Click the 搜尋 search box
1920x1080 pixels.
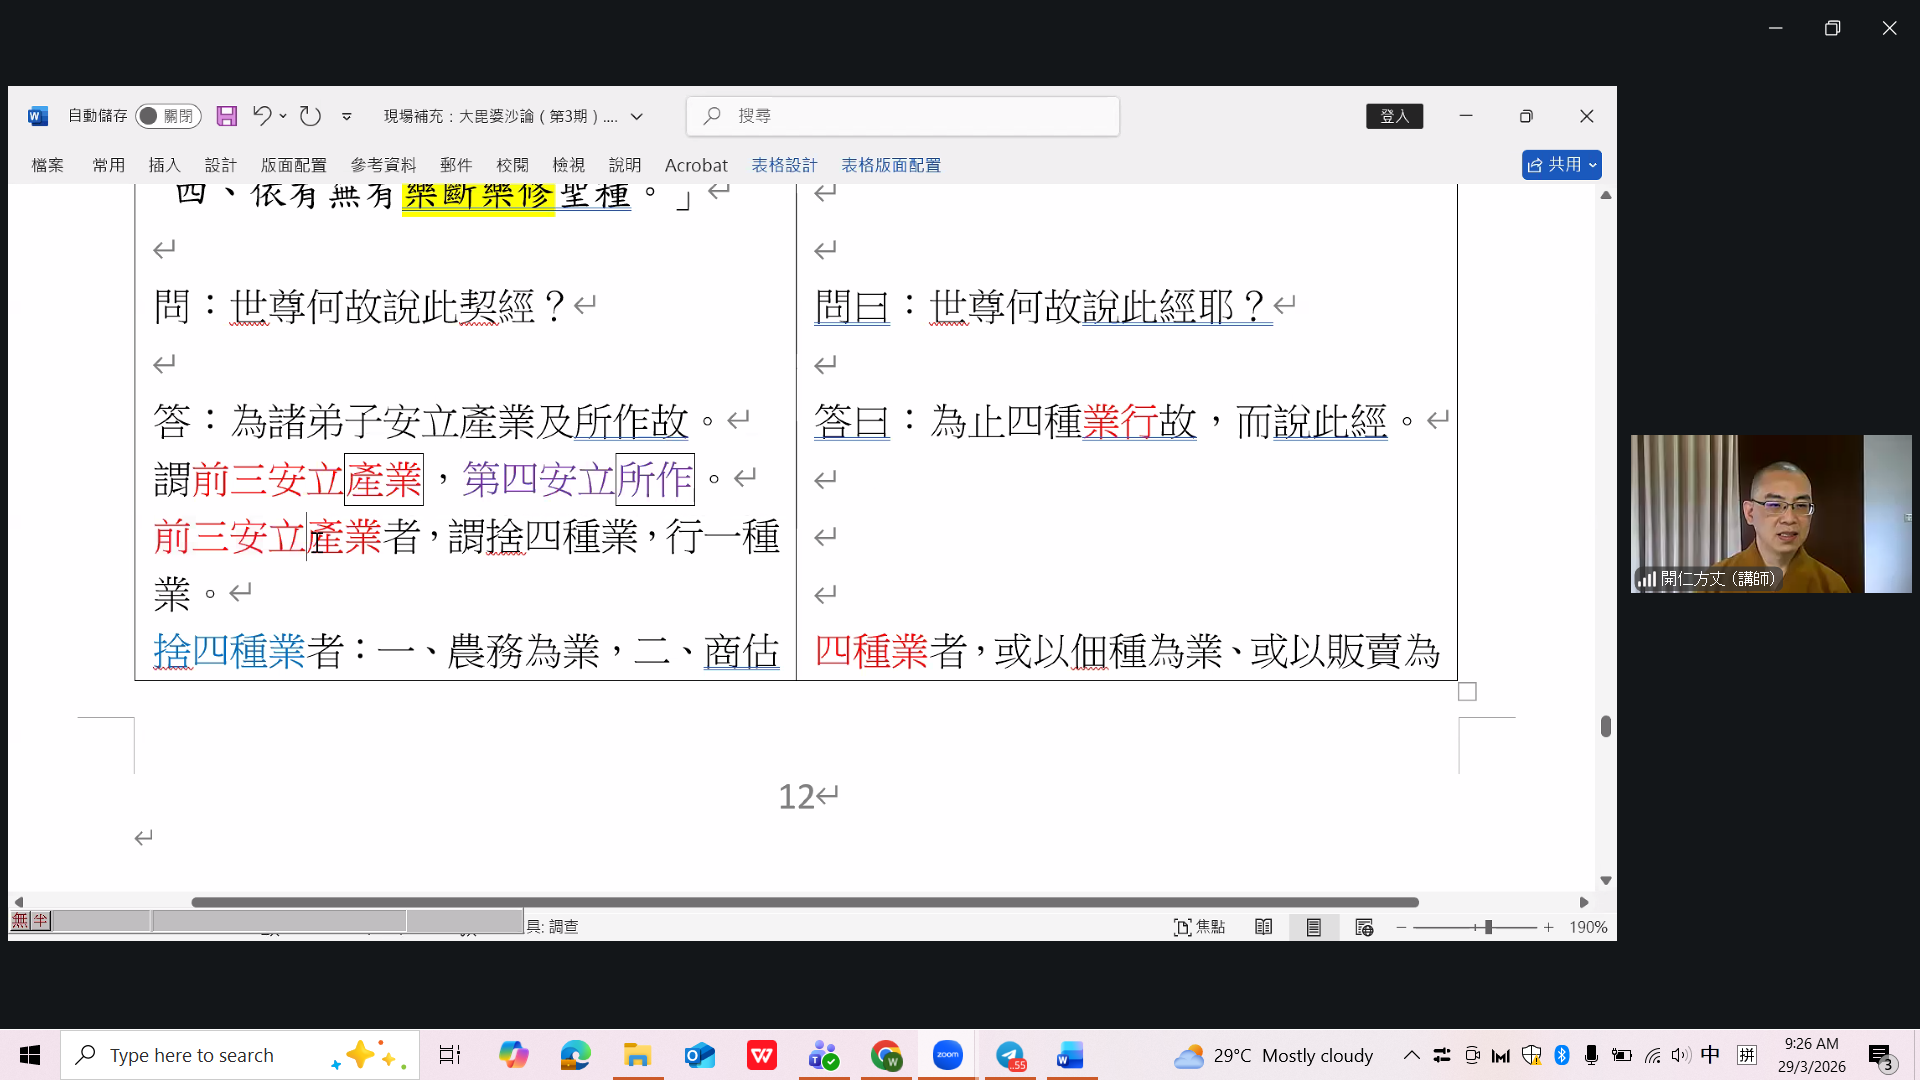(x=902, y=116)
